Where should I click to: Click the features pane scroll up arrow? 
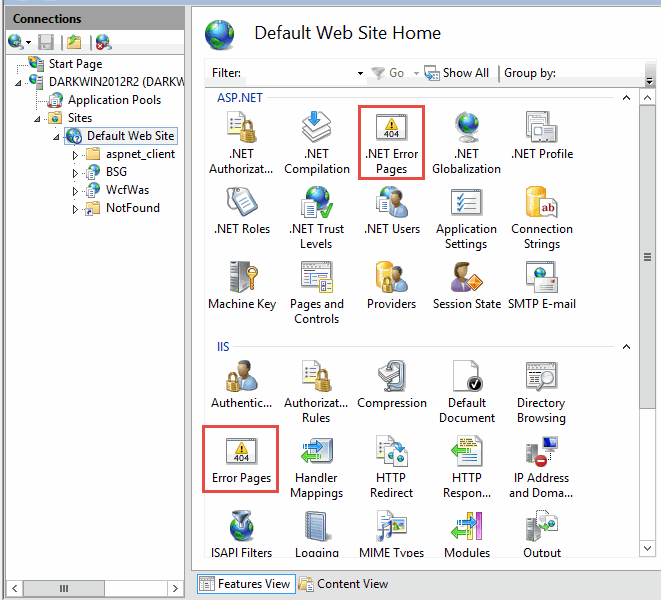[x=648, y=98]
